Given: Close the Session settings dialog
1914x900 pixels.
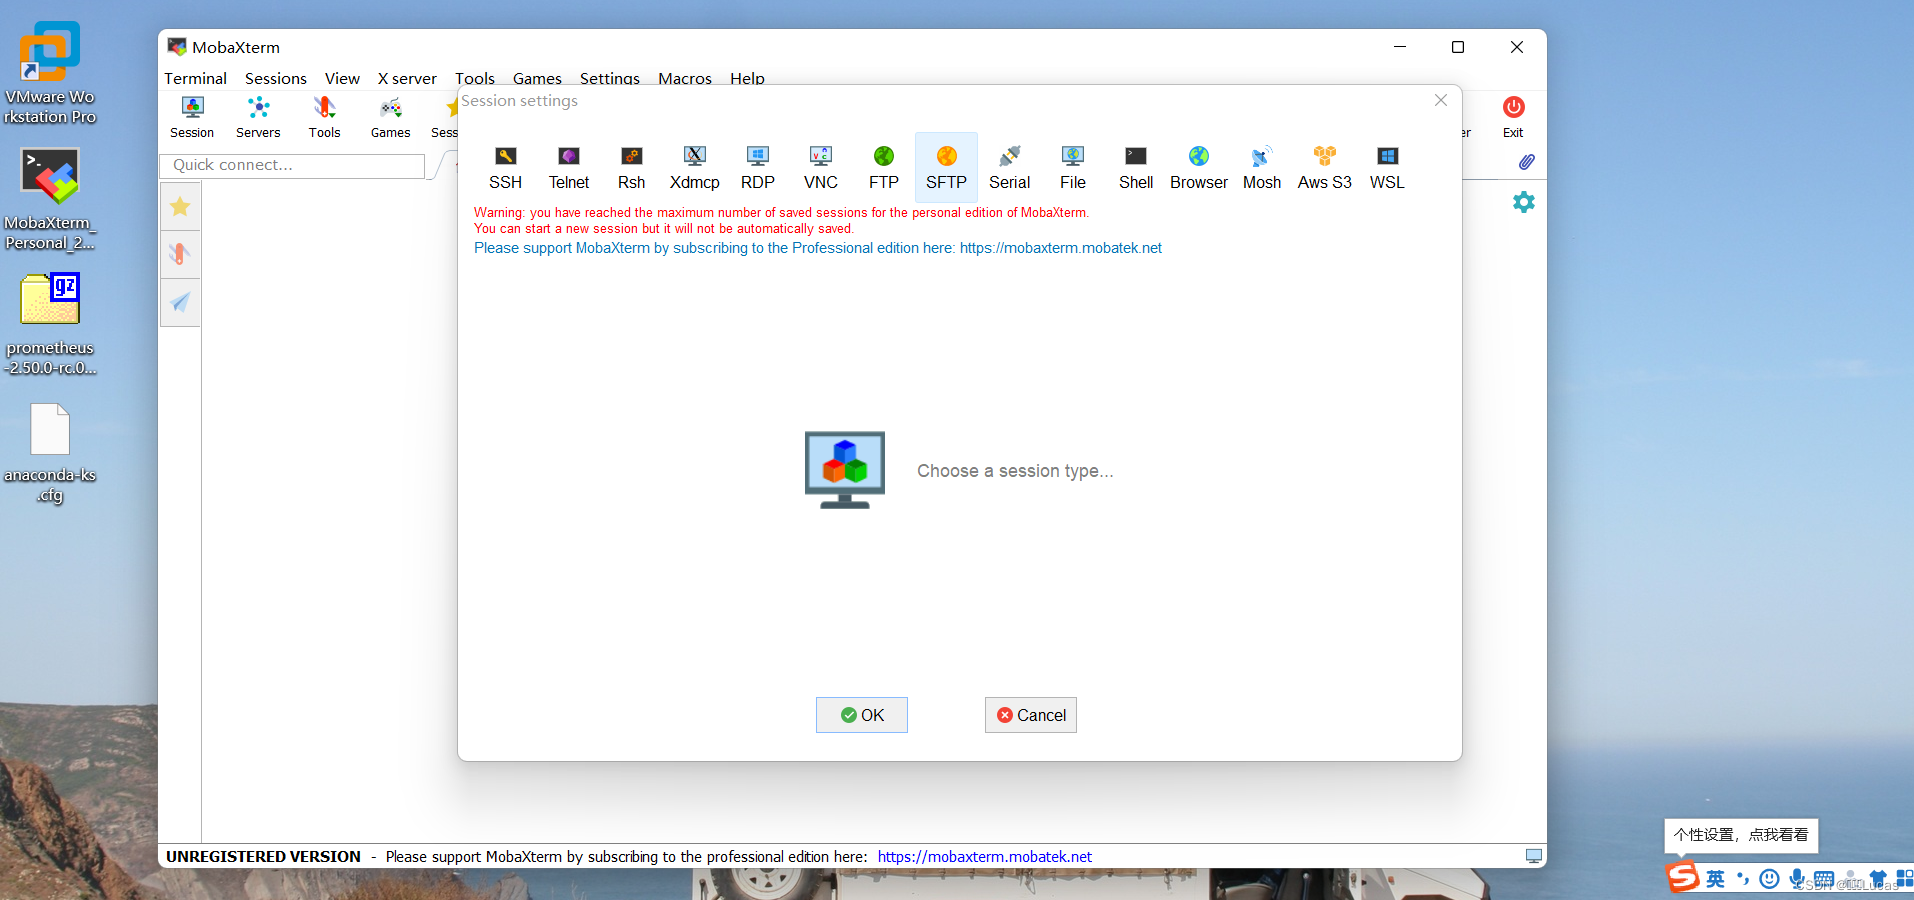Looking at the screenshot, I should [1441, 100].
